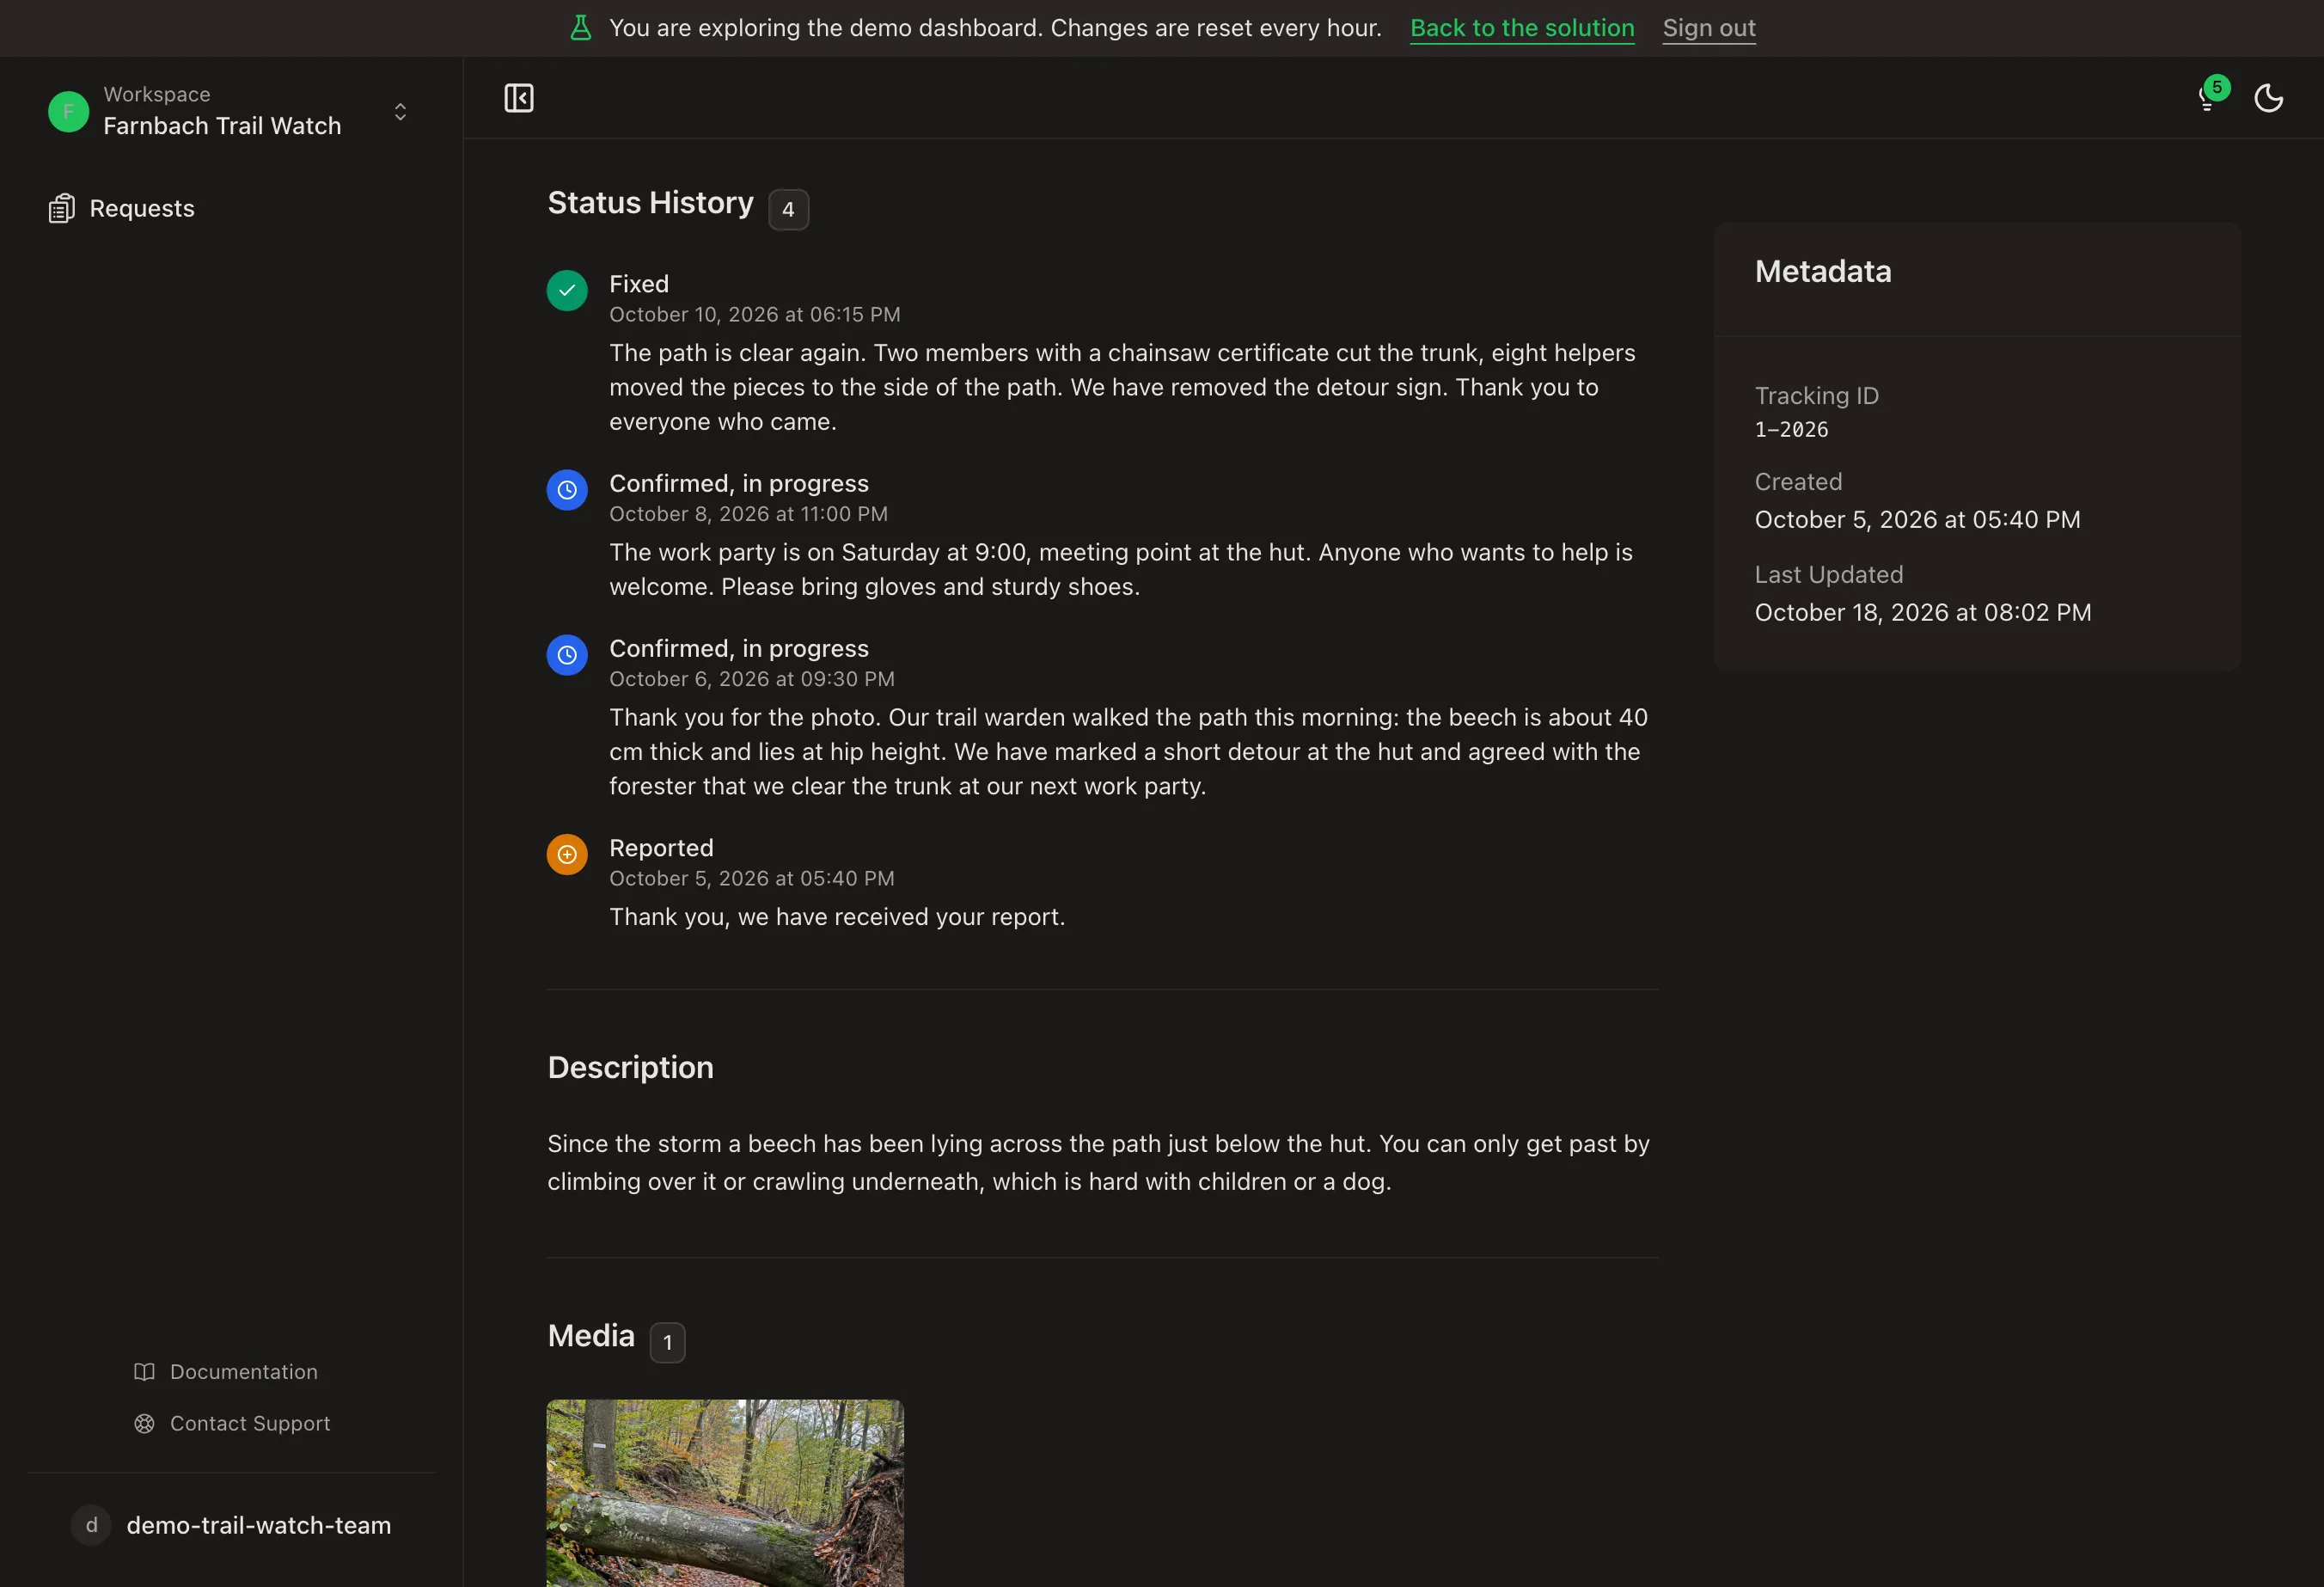Click the Metadata panel heading
Image resolution: width=2324 pixels, height=1587 pixels.
pyautogui.click(x=1822, y=271)
